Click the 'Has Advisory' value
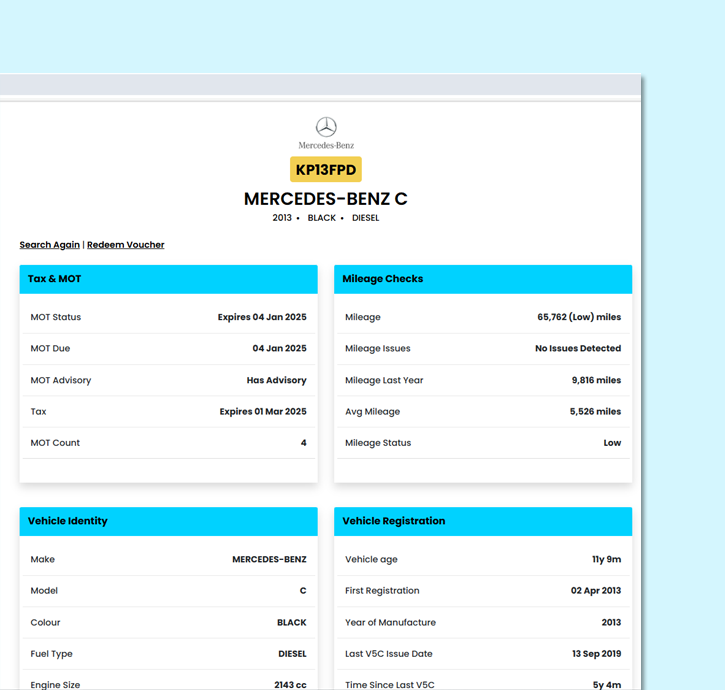Image resolution: width=725 pixels, height=690 pixels. pyautogui.click(x=276, y=380)
